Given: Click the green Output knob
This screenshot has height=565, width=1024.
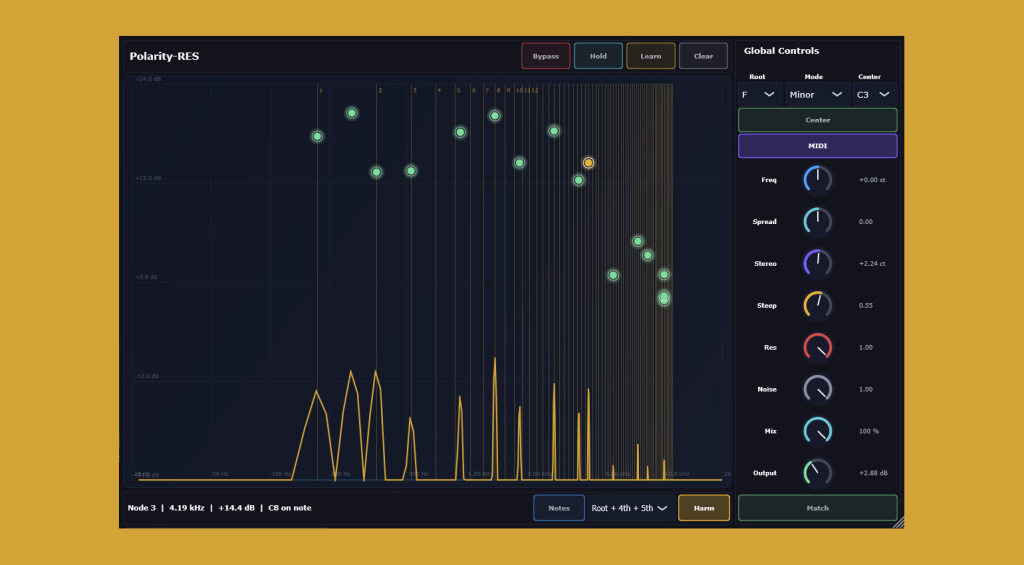Looking at the screenshot, I should [817, 473].
